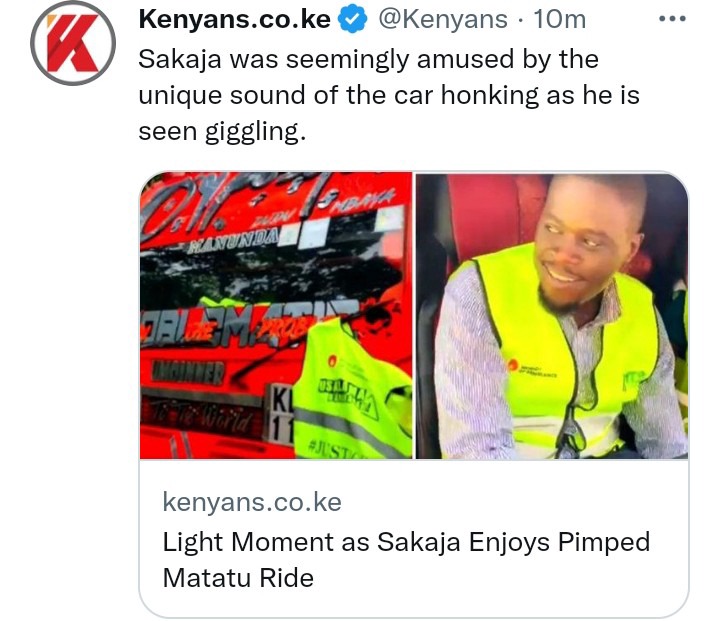Open the photo of man in yellow vest
The image size is (720, 621).
(552, 316)
